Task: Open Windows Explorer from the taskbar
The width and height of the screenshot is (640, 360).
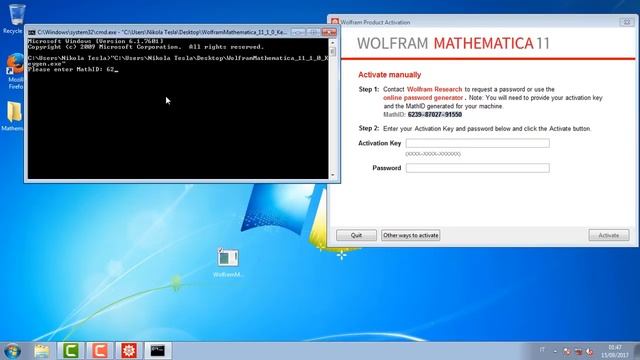Action: point(42,351)
